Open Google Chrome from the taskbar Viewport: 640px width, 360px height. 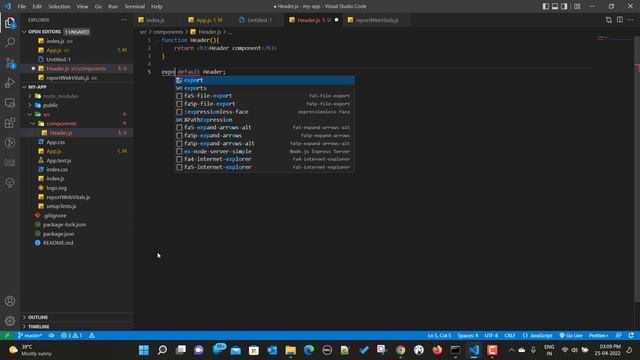tap(400, 350)
